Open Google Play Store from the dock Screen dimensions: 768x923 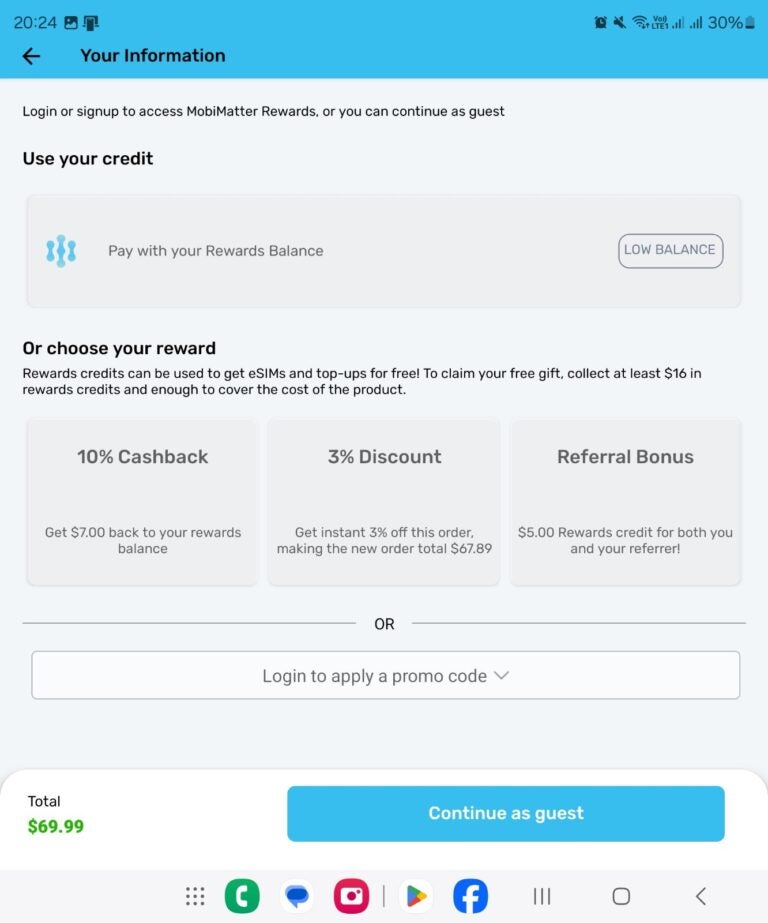tap(415, 896)
